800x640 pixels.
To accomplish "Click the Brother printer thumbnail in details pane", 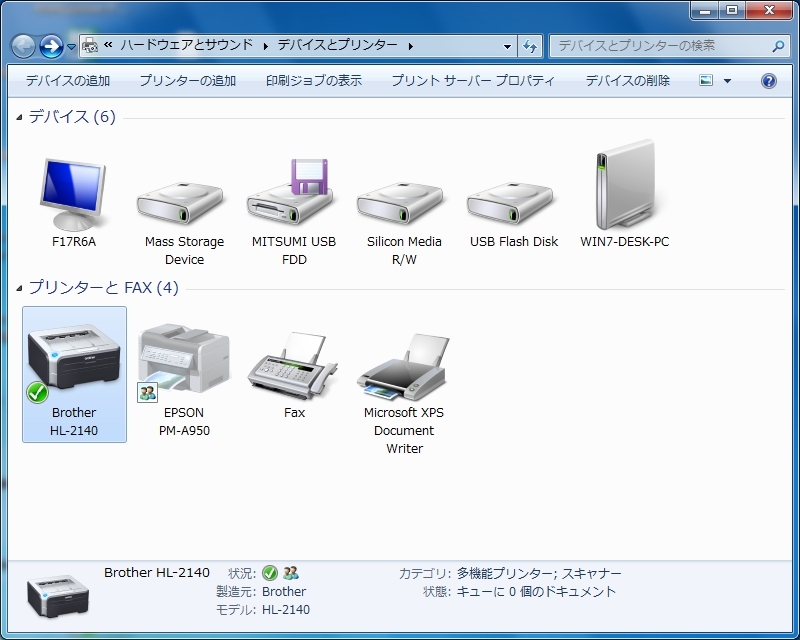I will pyautogui.click(x=58, y=596).
